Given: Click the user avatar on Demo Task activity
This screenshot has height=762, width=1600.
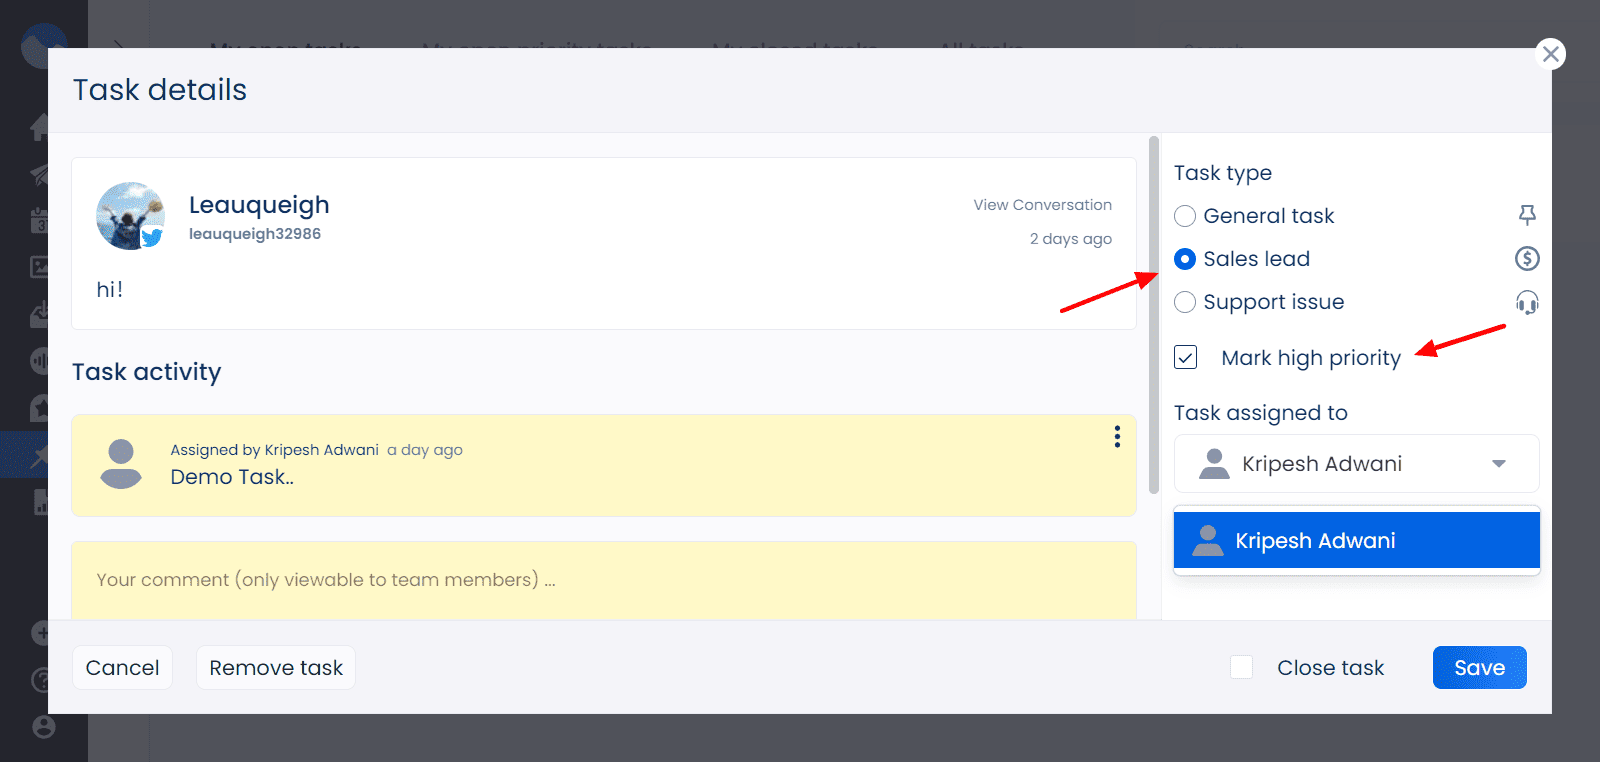Looking at the screenshot, I should (x=121, y=464).
